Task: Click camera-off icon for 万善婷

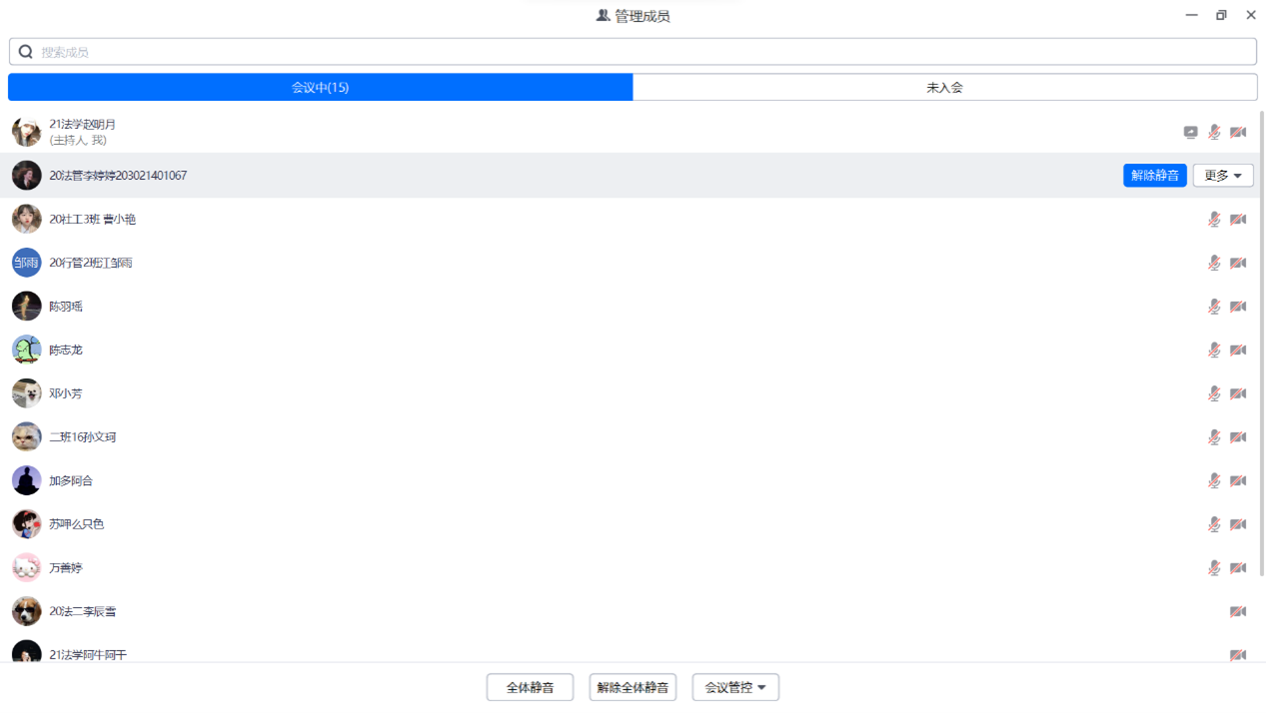Action: (1238, 568)
